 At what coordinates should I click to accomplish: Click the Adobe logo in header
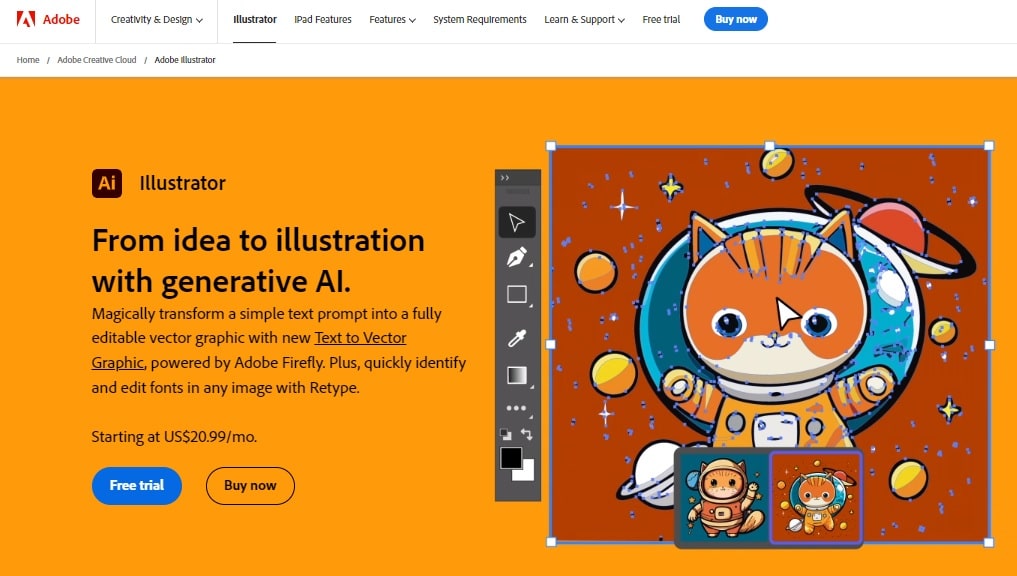(x=48, y=19)
